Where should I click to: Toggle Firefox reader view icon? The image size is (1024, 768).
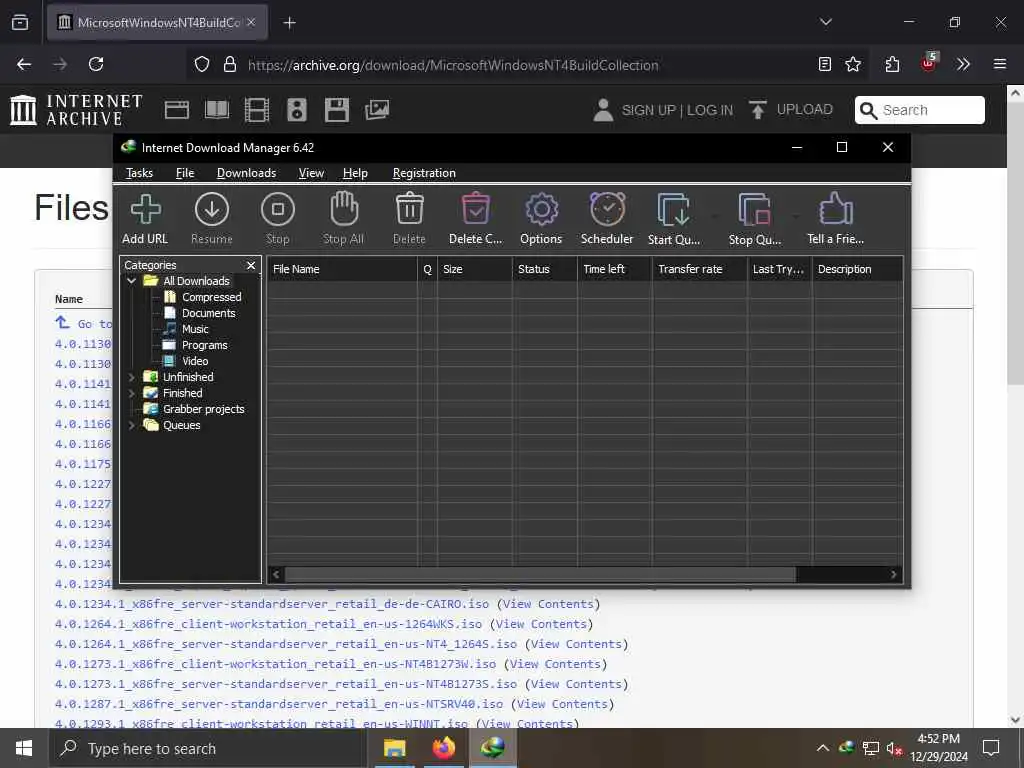[x=825, y=64]
